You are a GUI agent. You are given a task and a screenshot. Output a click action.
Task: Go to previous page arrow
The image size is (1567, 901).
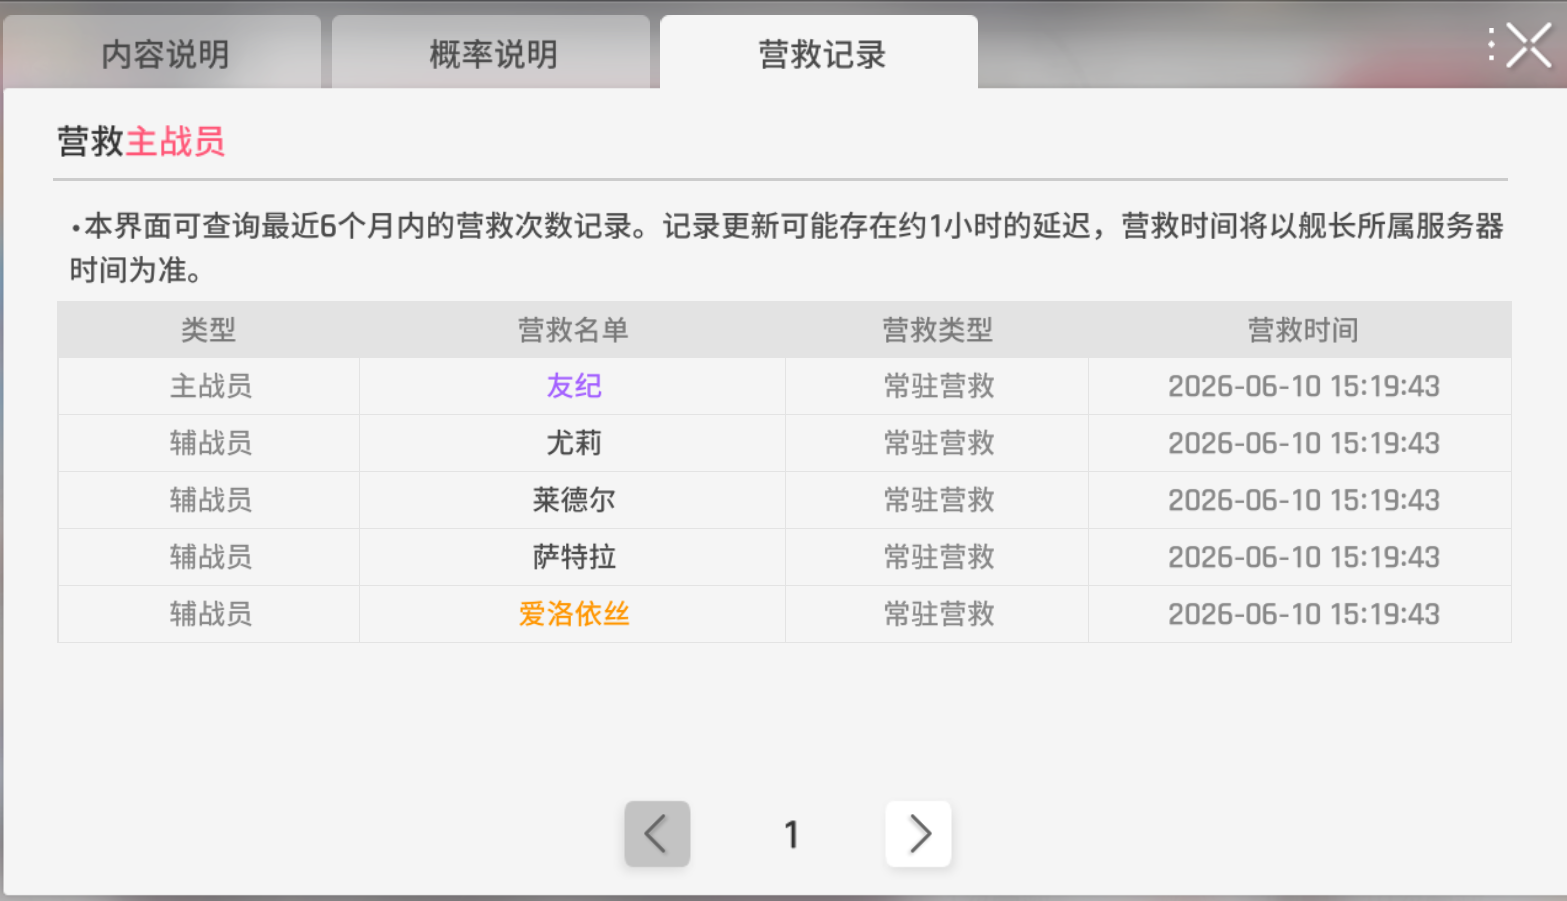coord(657,834)
